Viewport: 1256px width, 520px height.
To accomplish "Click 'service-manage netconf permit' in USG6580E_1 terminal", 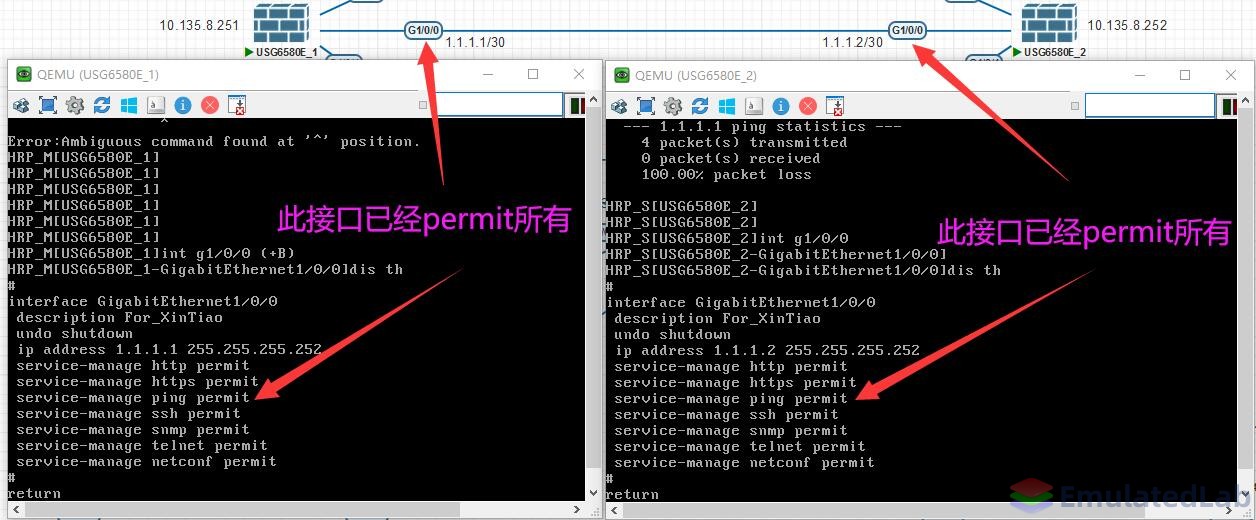I will tap(146, 461).
